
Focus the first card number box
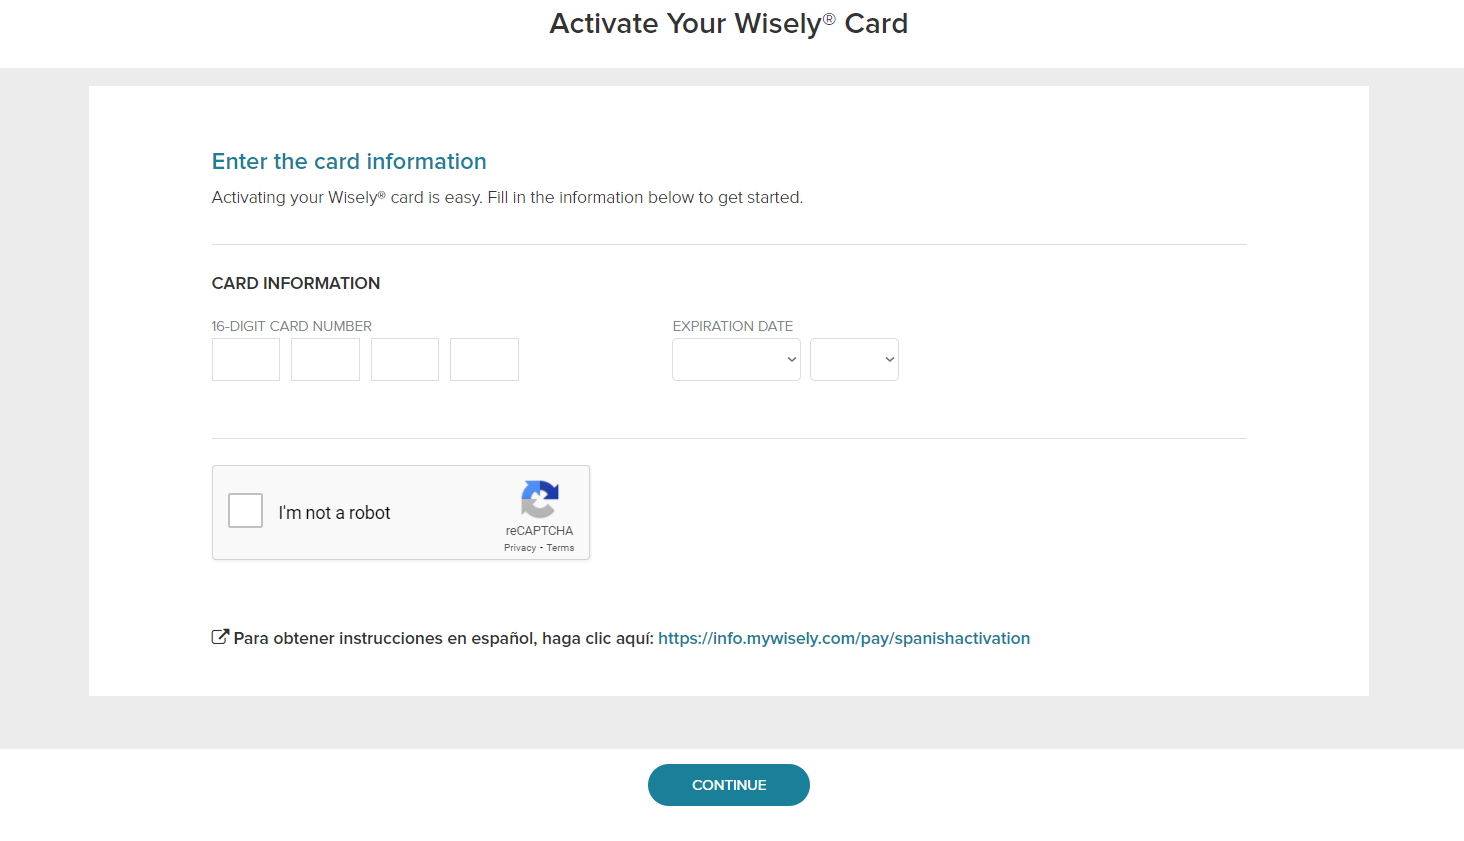246,359
